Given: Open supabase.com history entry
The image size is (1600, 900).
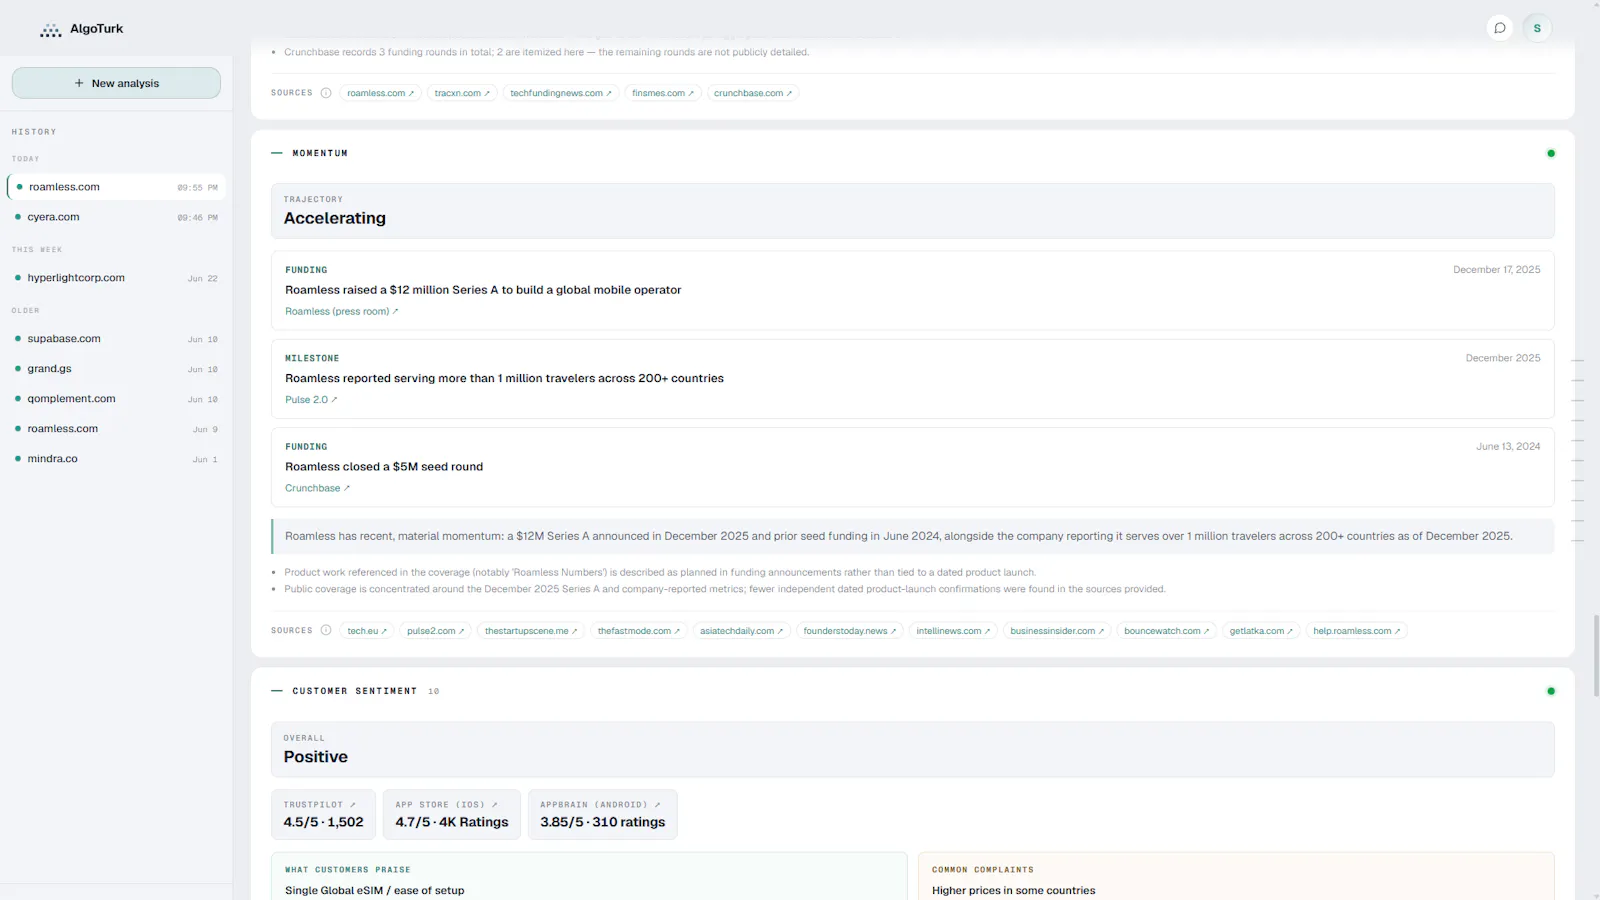Looking at the screenshot, I should 116,339.
